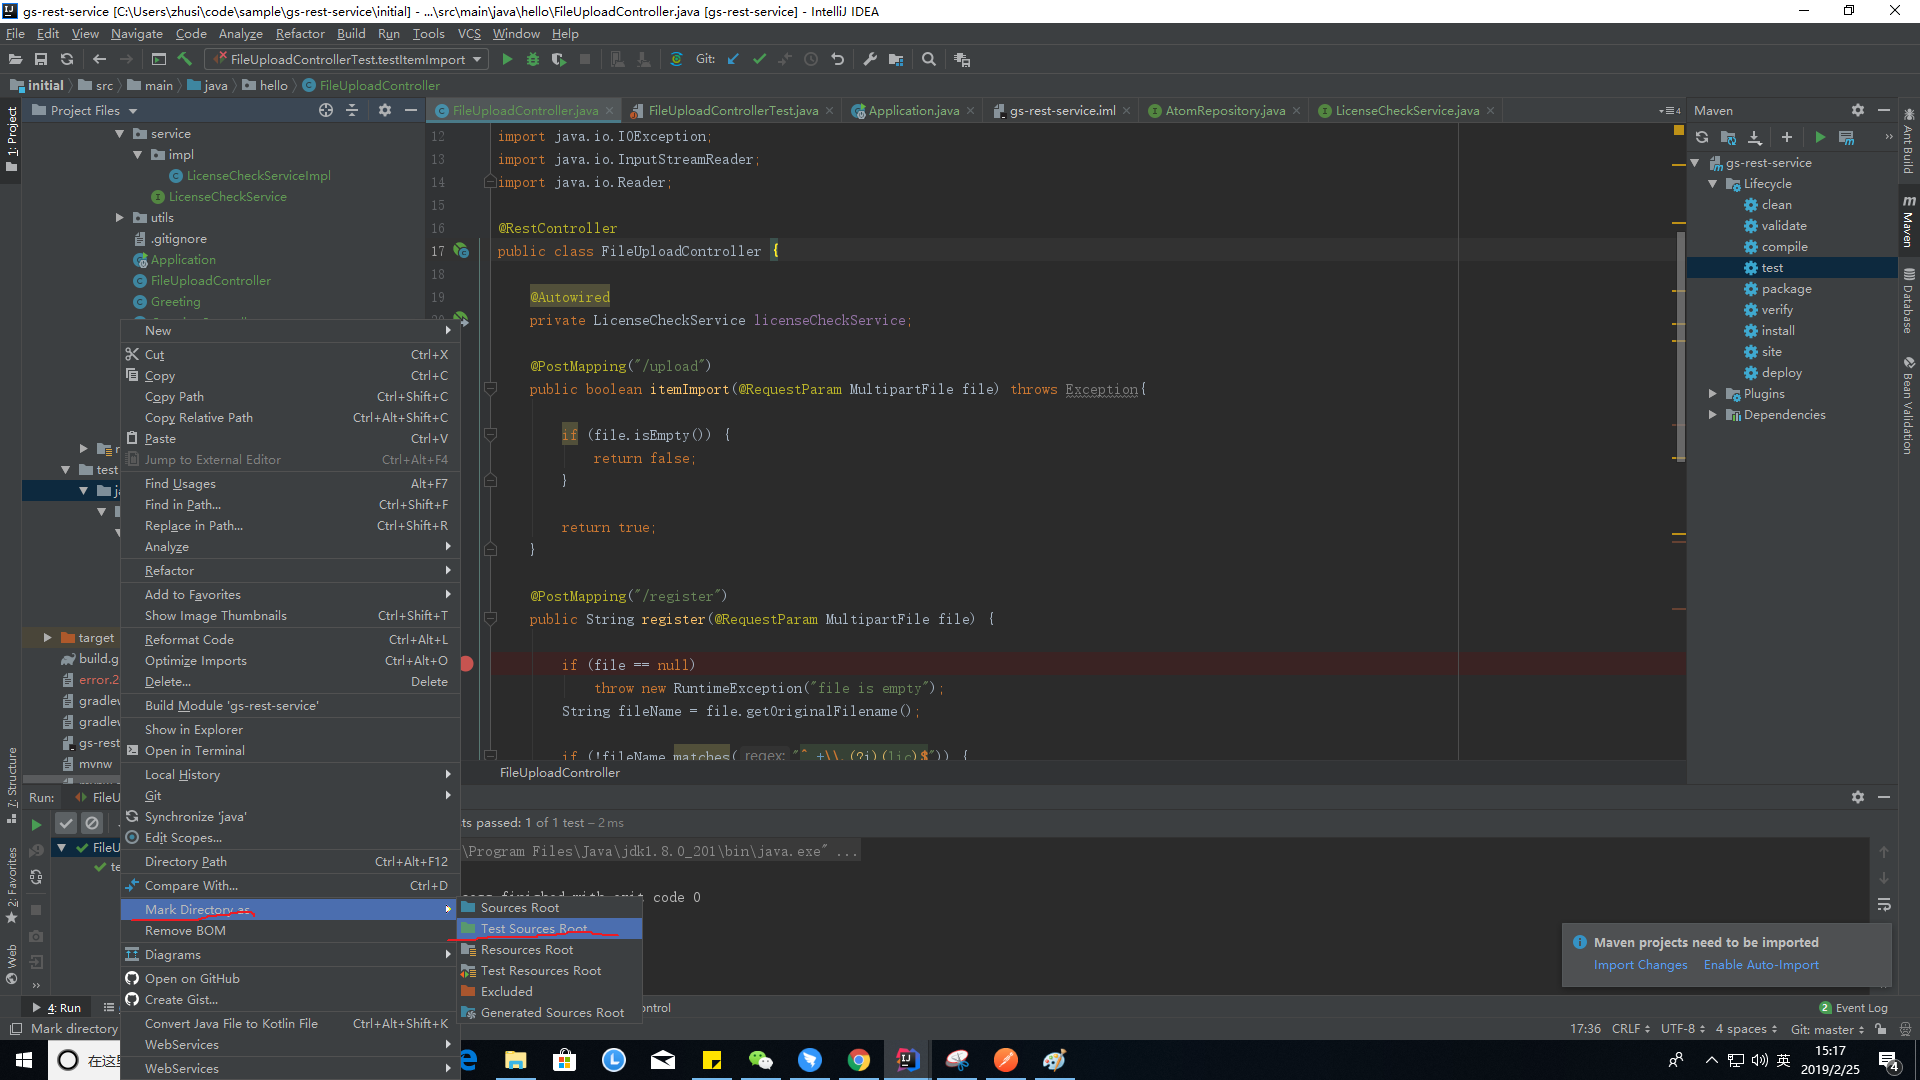Toggle the 4: Run bottom tab
The width and height of the screenshot is (1920, 1080).
(57, 1008)
